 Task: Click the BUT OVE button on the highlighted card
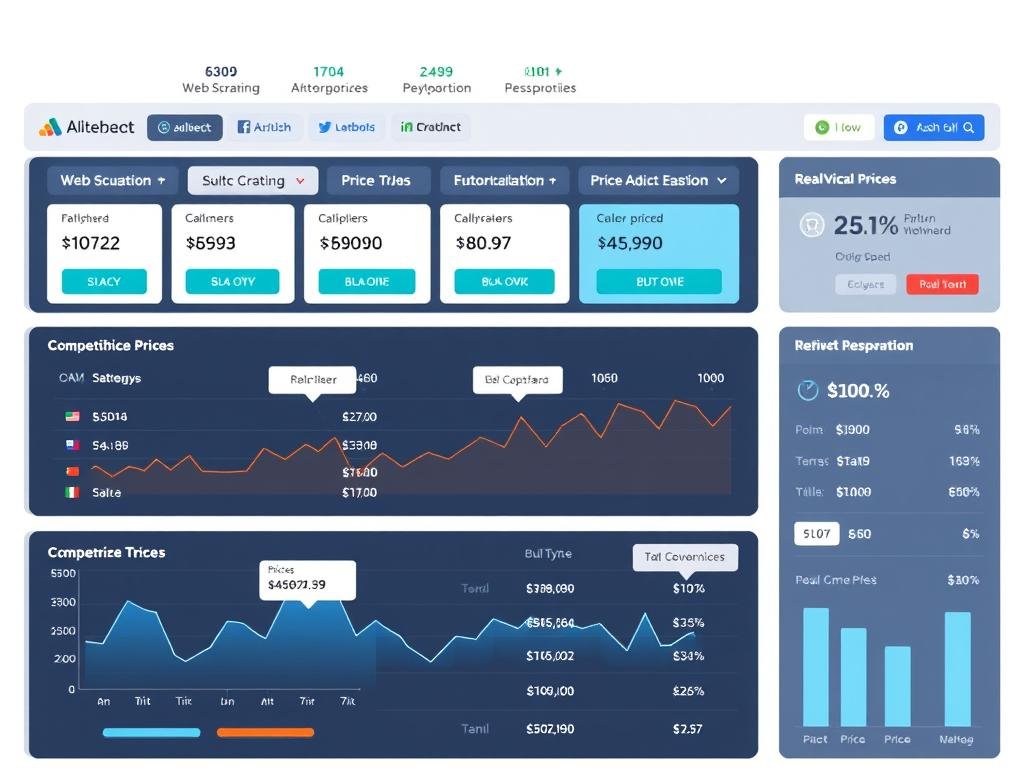click(x=659, y=283)
